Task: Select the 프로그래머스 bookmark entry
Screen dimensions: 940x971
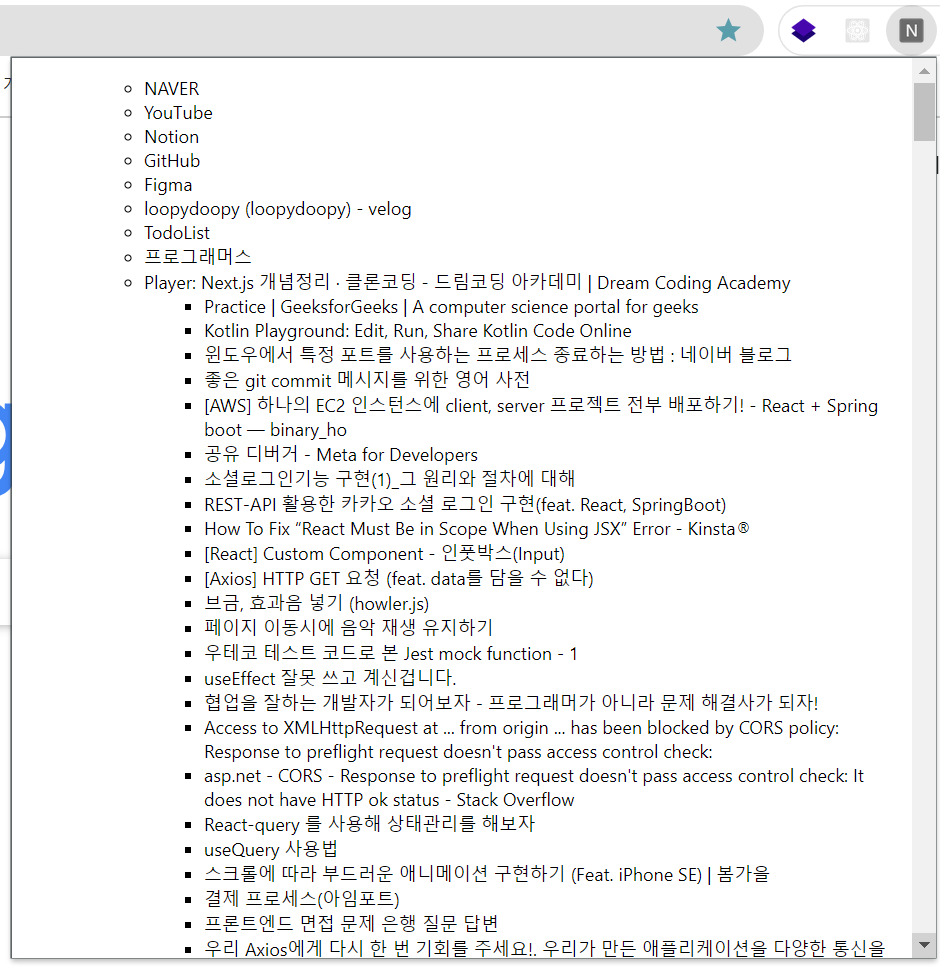Action: coord(198,258)
